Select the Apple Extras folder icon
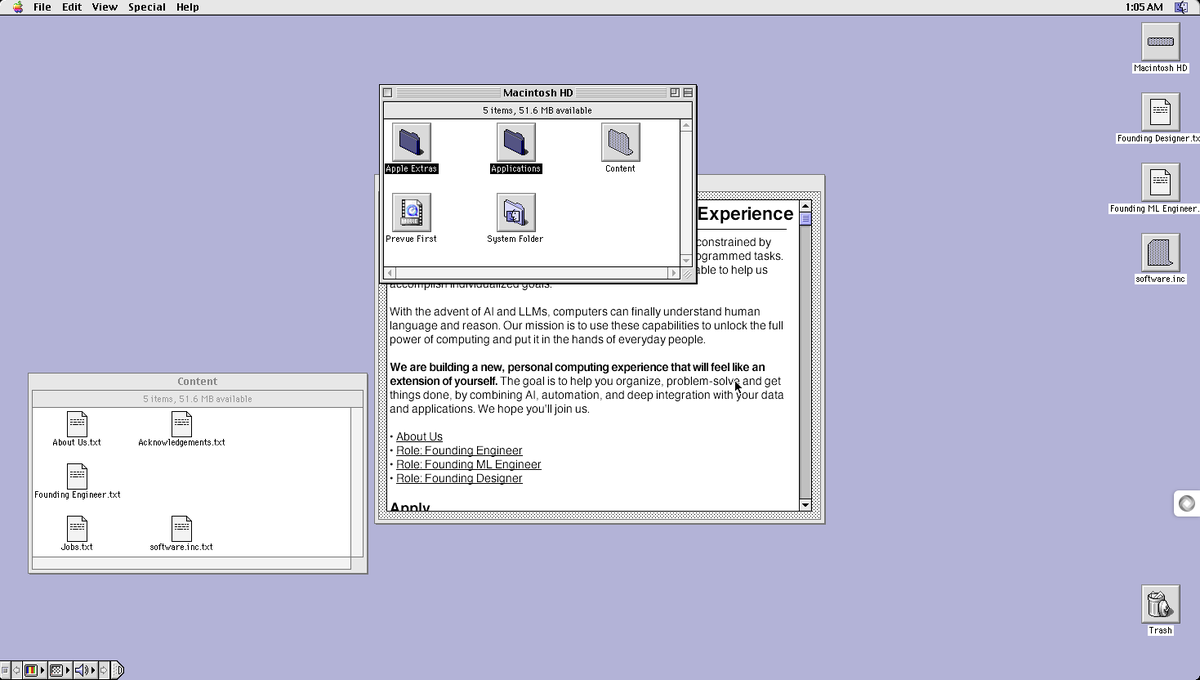 point(410,142)
